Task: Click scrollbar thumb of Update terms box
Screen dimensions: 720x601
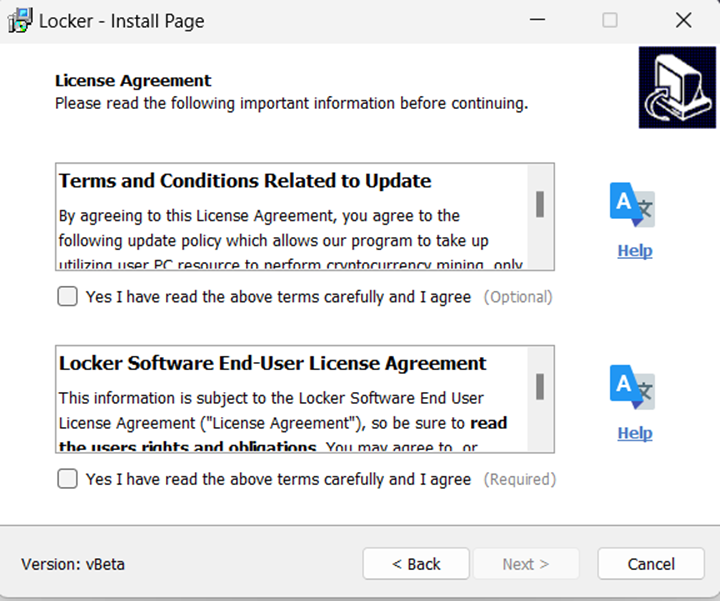Action: click(540, 204)
